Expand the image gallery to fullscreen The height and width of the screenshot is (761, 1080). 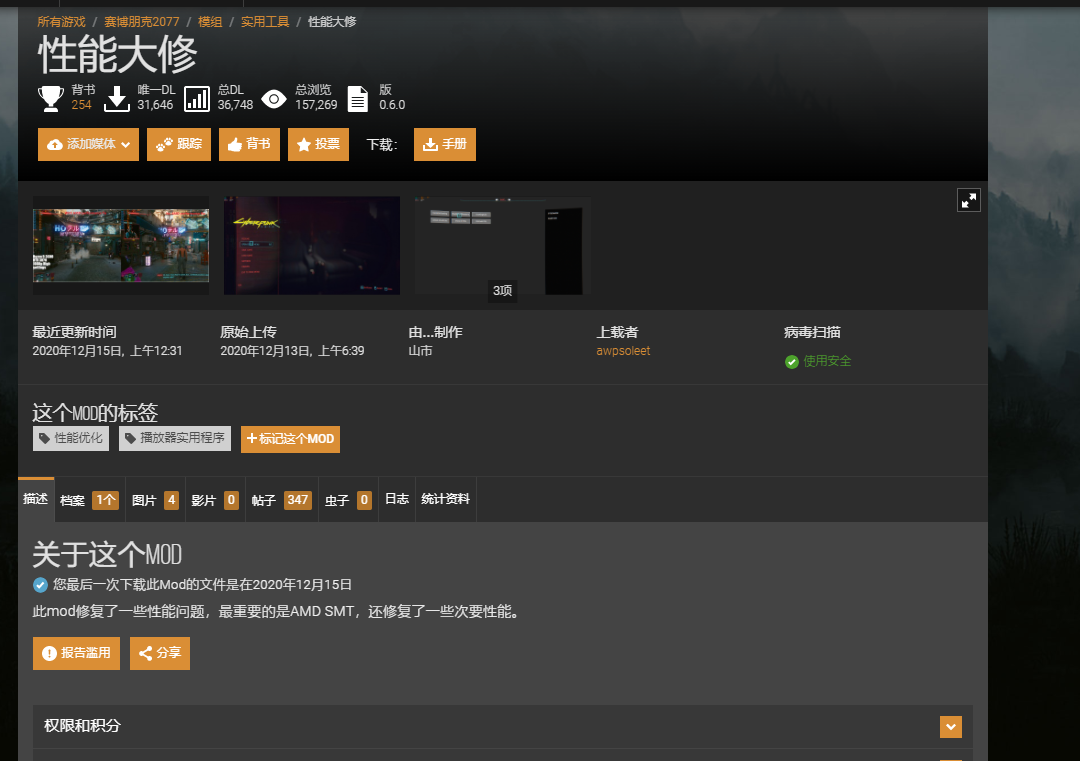tap(968, 199)
